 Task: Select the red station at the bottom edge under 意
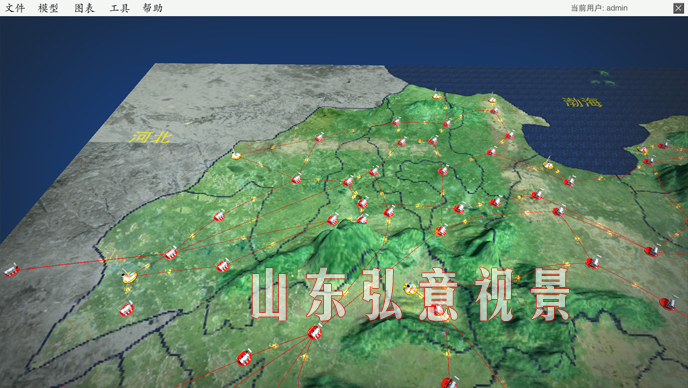tap(449, 383)
